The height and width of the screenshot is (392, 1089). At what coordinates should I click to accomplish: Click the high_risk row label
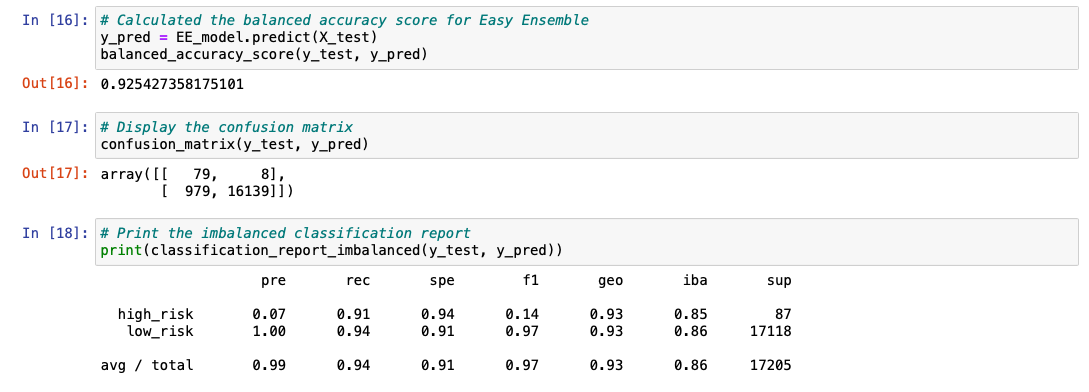pyautogui.click(x=156, y=315)
